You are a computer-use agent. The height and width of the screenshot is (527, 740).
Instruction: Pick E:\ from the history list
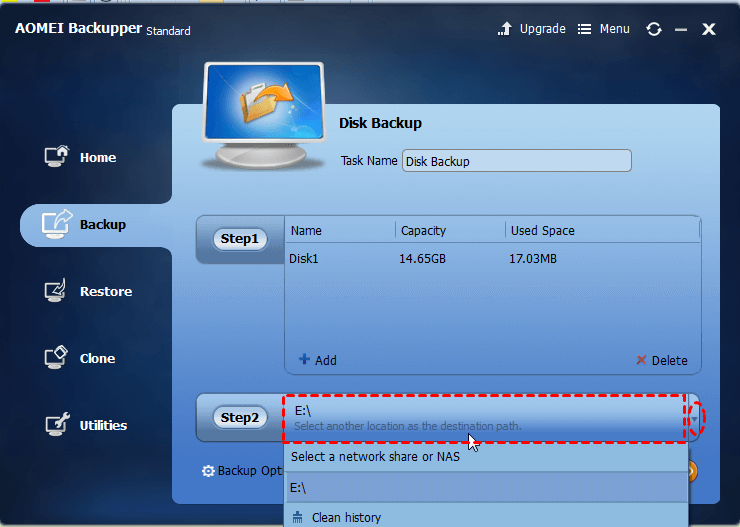click(x=486, y=488)
